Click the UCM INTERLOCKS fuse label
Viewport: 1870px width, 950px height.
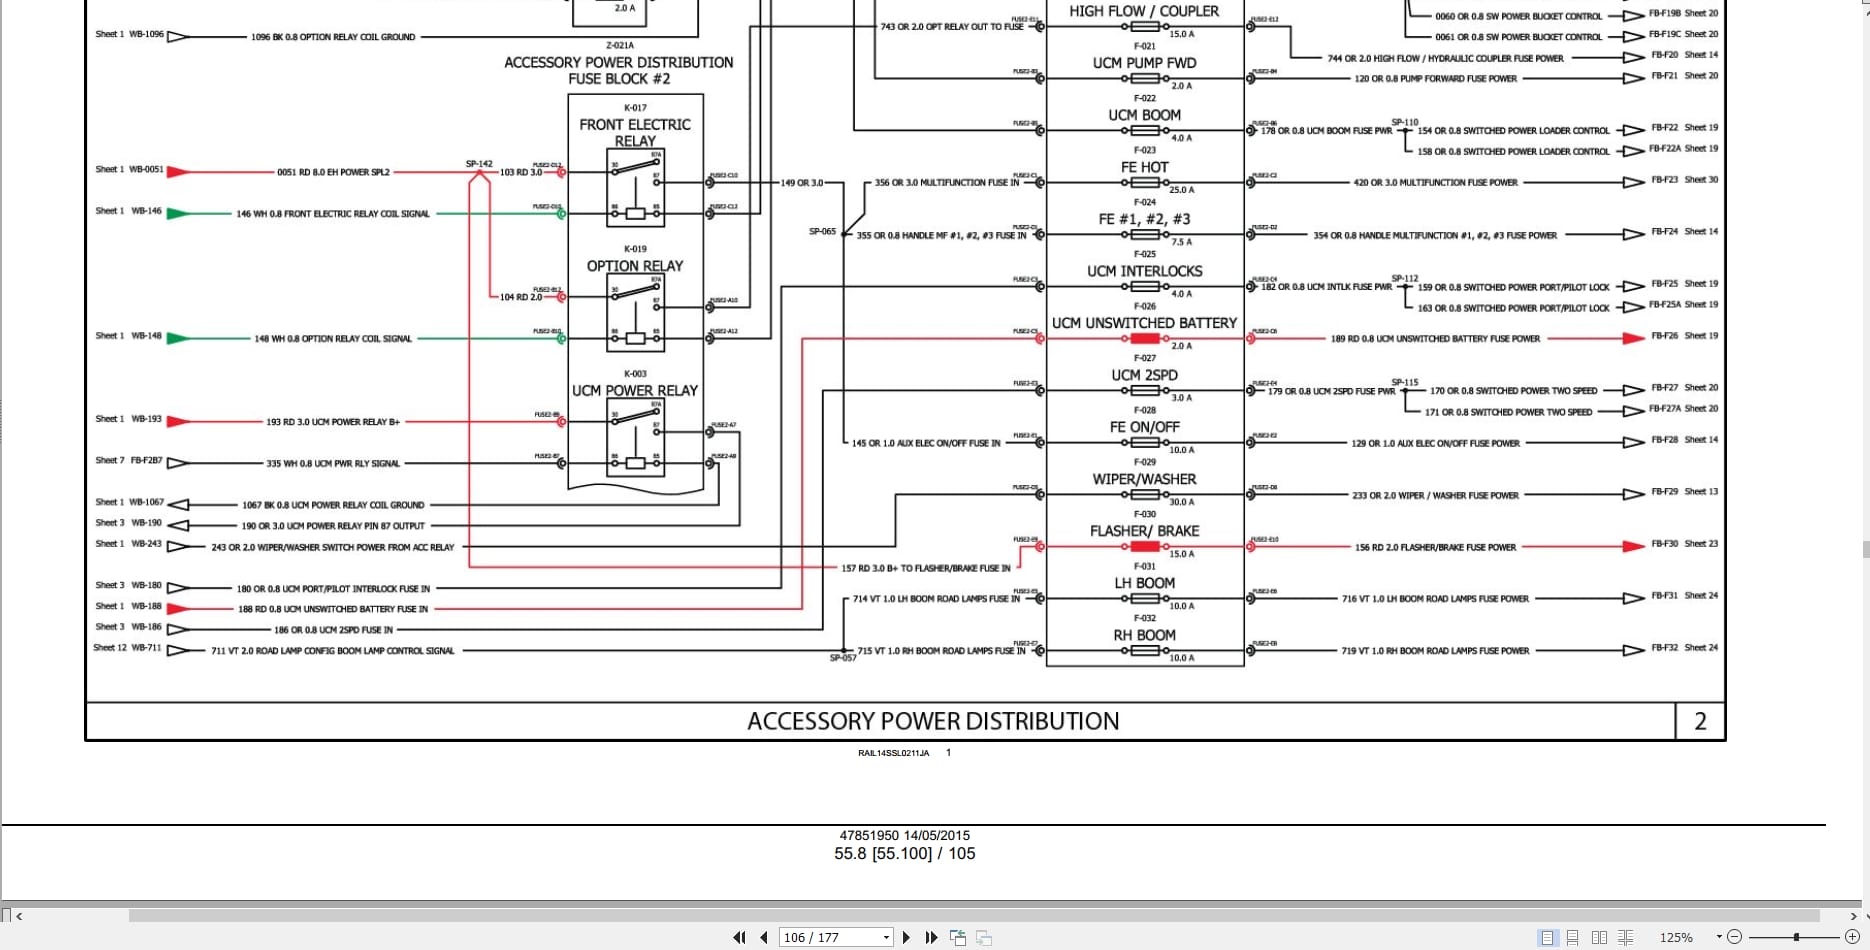click(x=1144, y=271)
